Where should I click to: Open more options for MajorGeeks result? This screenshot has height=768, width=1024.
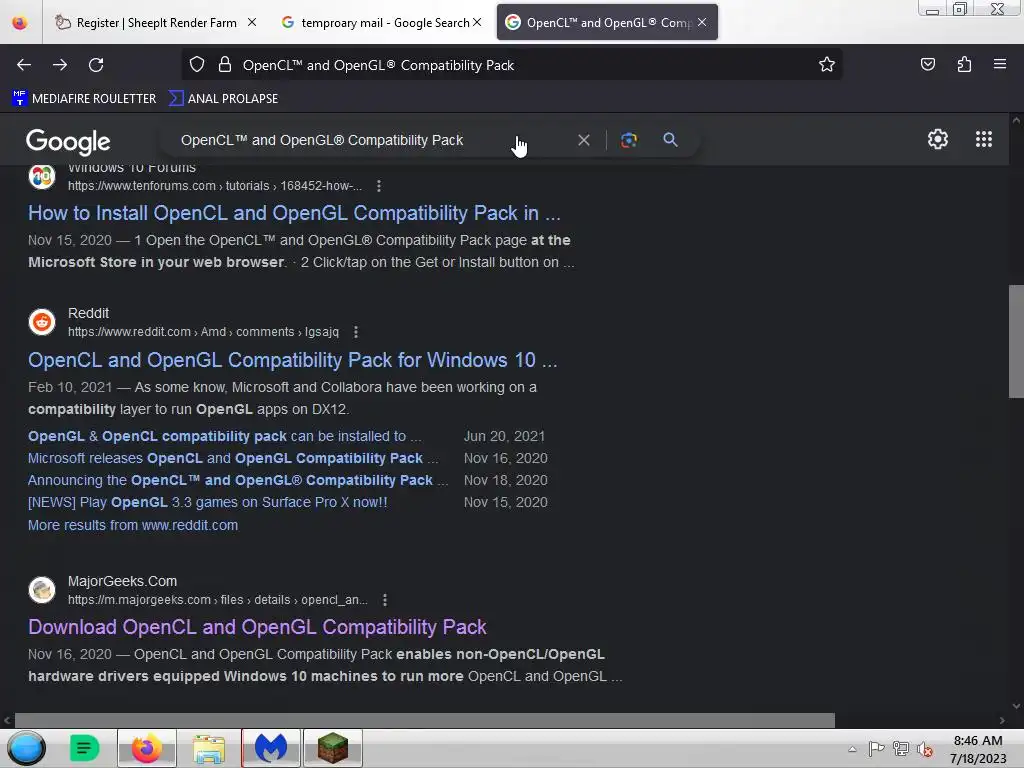coord(385,600)
